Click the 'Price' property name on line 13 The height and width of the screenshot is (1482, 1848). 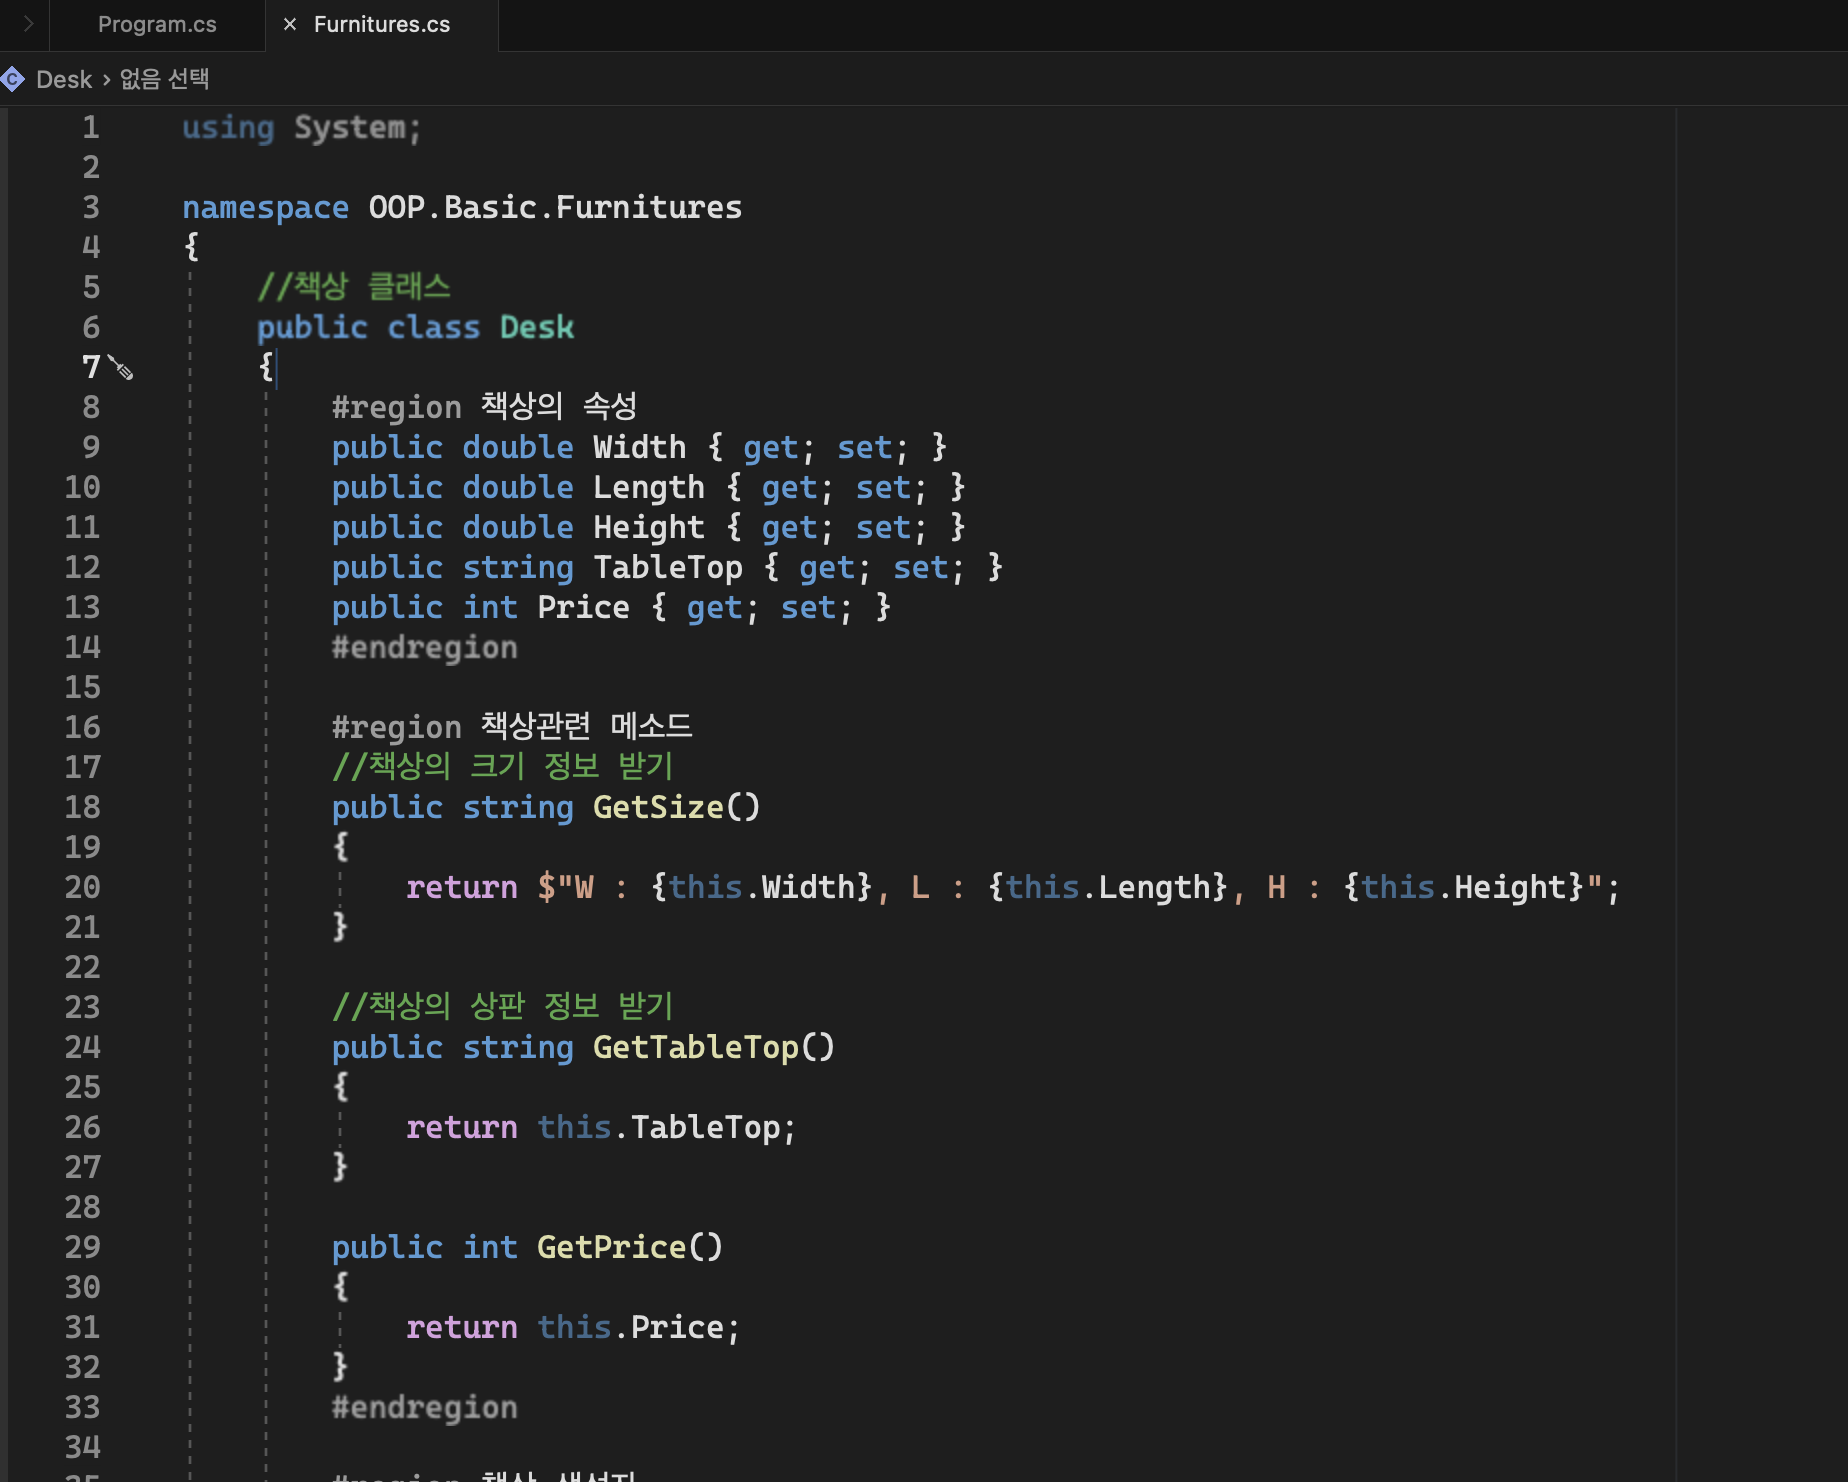coord(584,608)
